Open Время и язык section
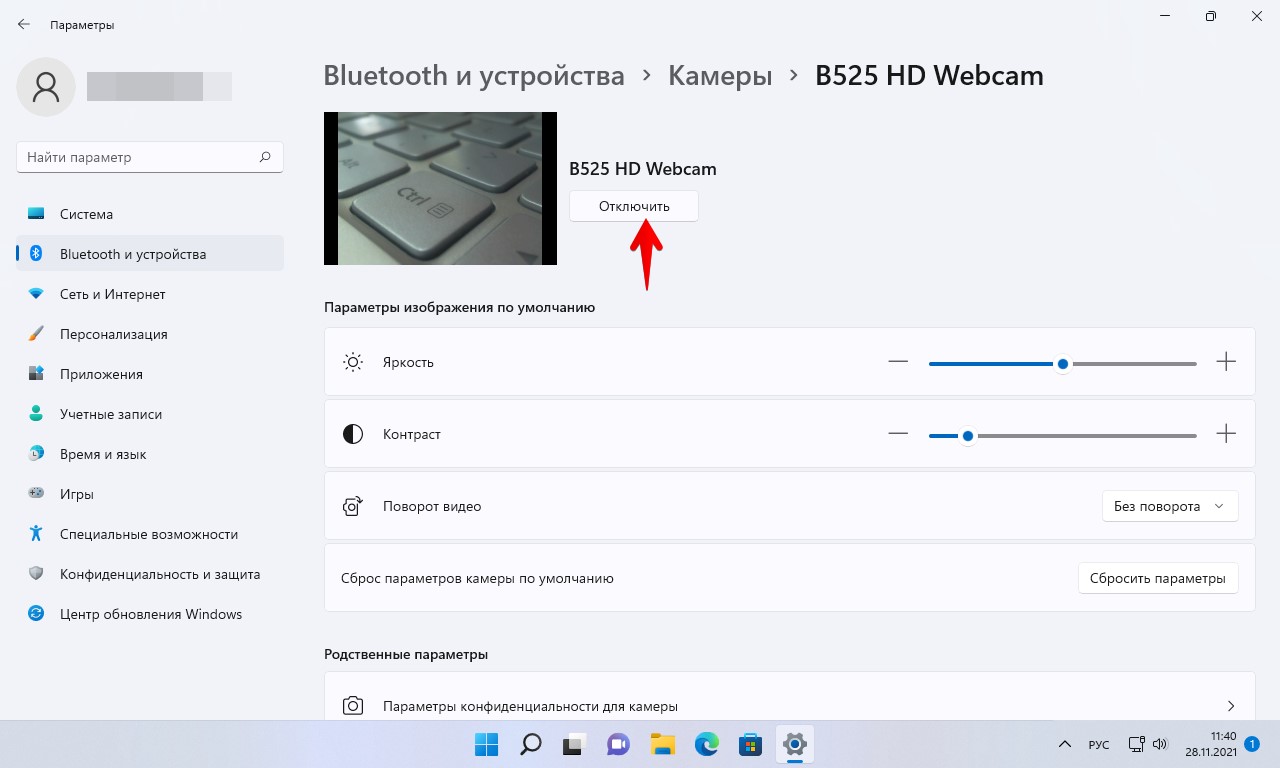Viewport: 1280px width, 768px height. [x=150, y=454]
